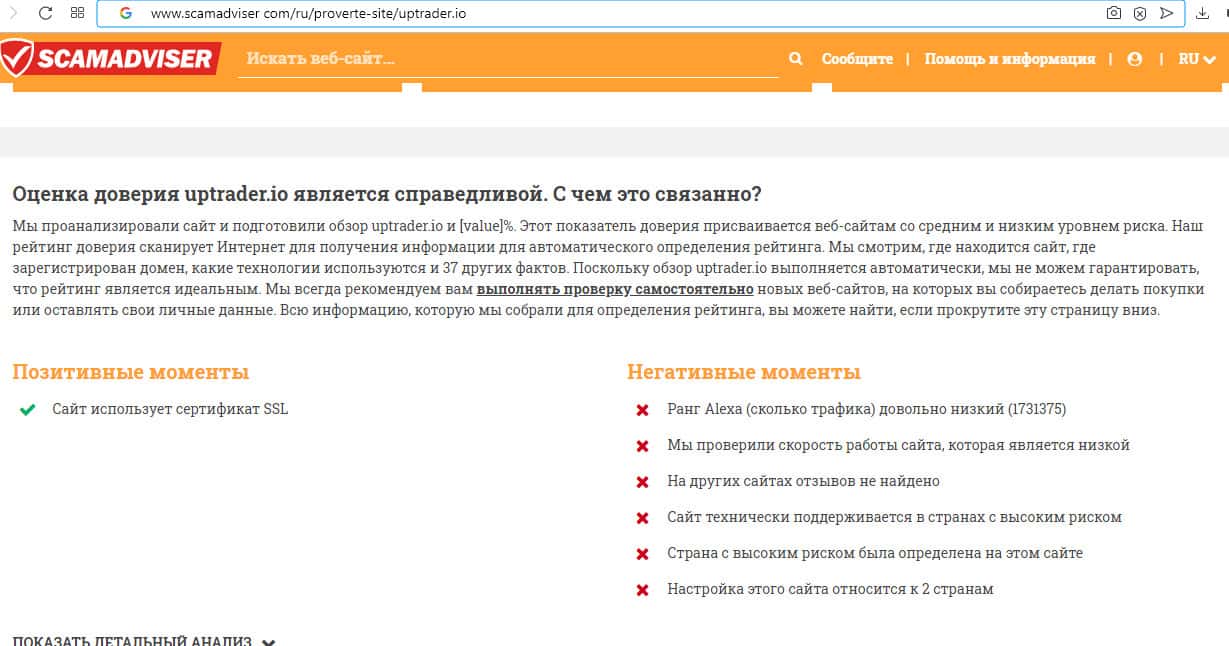1229x646 pixels.
Task: Click 'Сайт использует сертификат SSL' text
Action: (170, 409)
